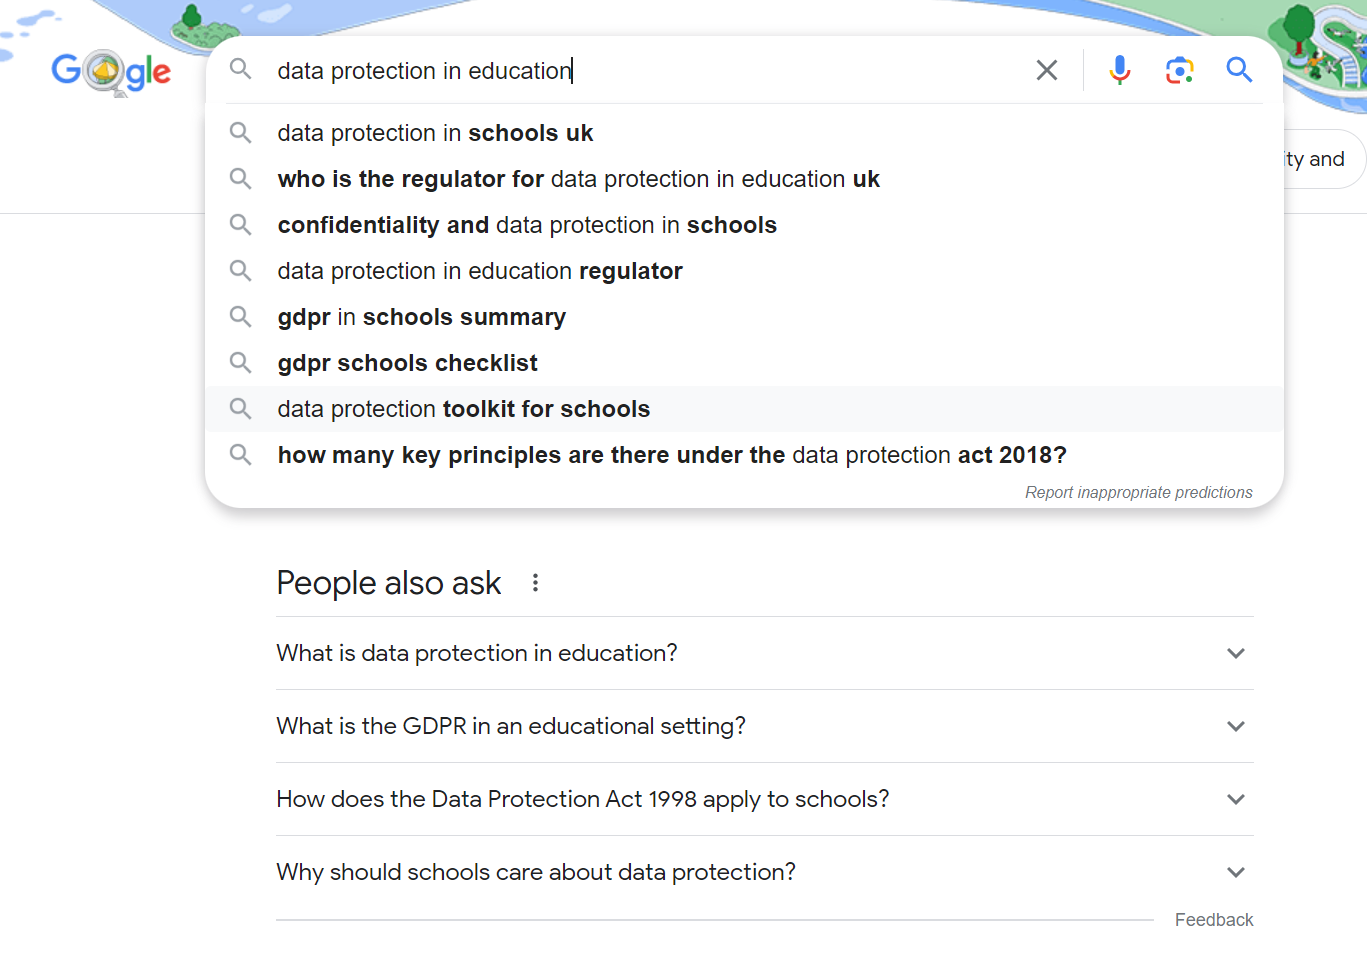Open Google Lens image search

(1179, 70)
